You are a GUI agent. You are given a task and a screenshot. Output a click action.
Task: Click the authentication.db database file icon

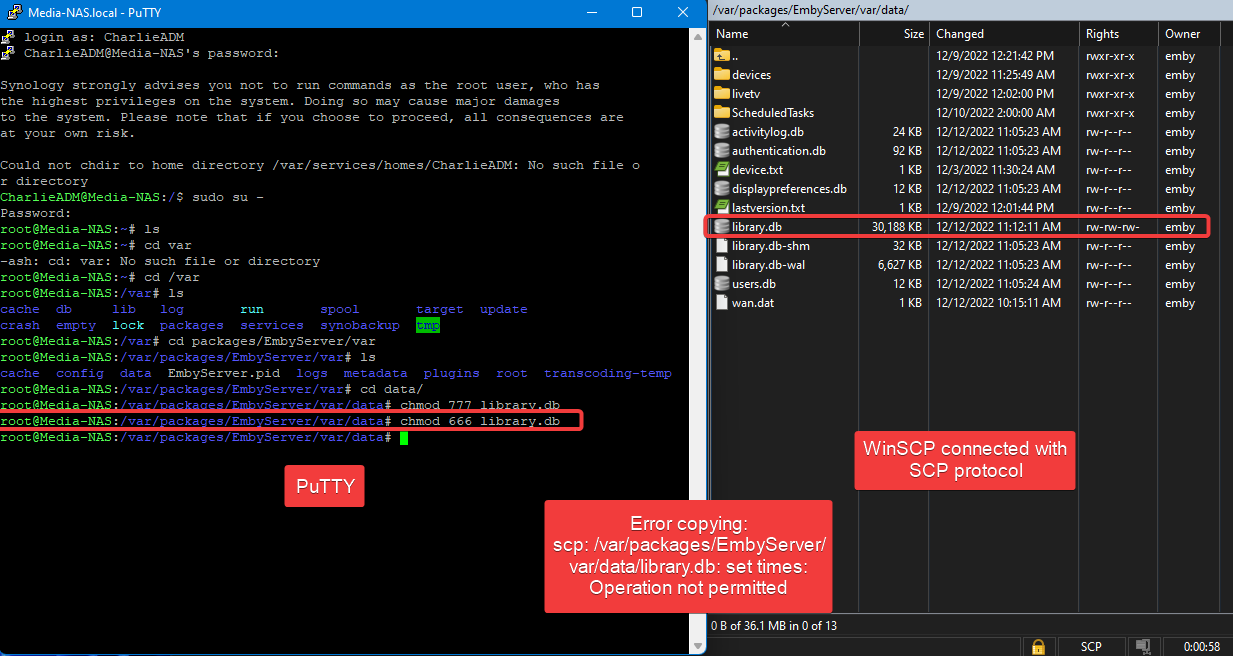722,151
